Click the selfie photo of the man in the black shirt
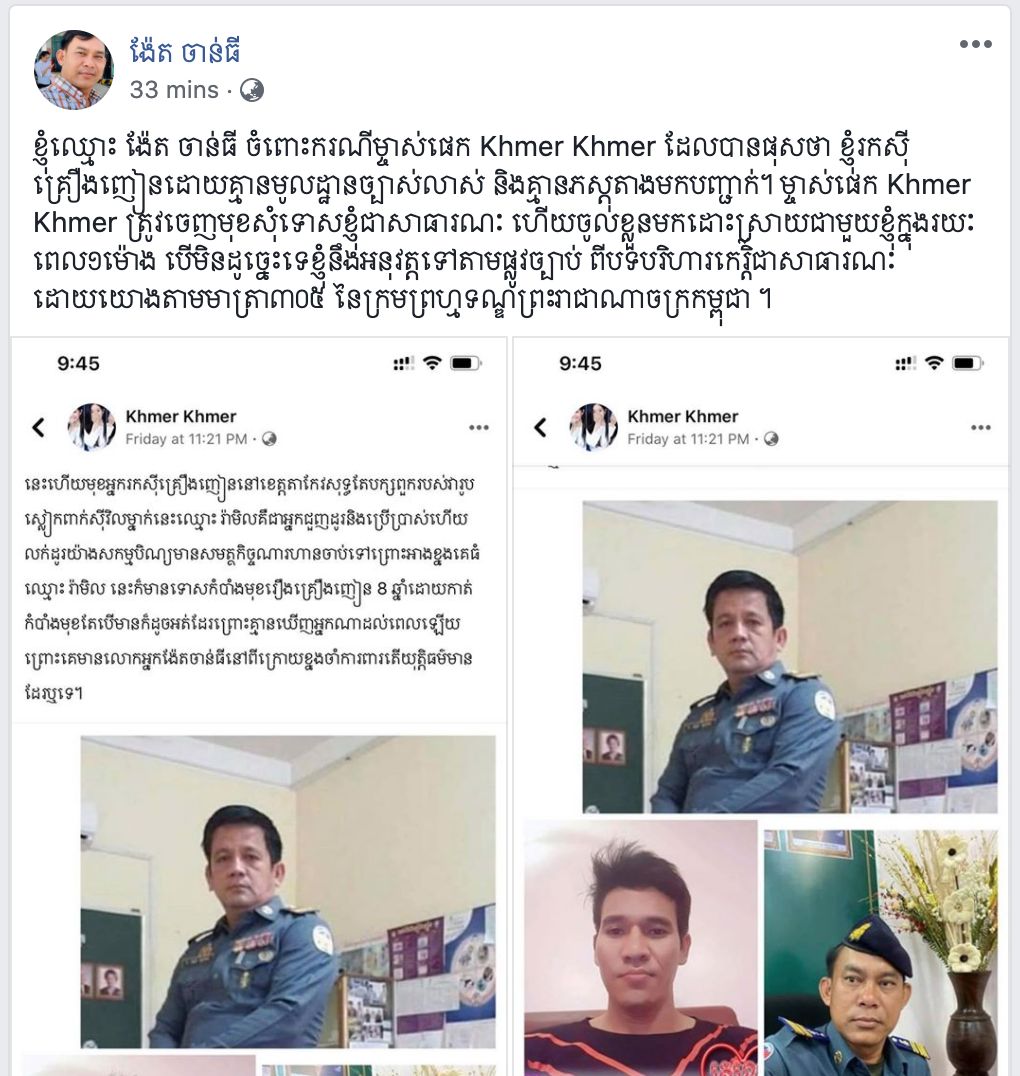The width and height of the screenshot is (1020, 1076). [640, 948]
